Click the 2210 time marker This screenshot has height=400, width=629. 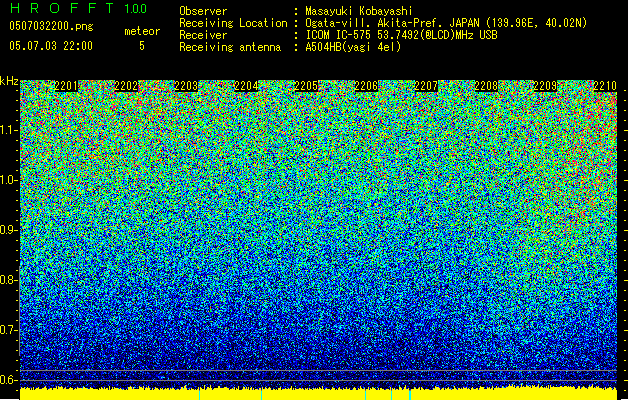605,86
